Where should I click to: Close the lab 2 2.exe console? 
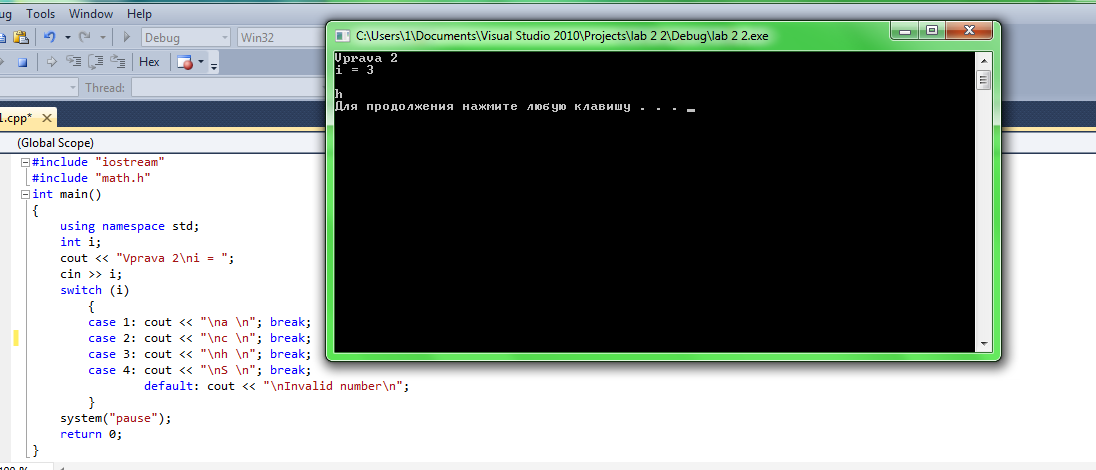[x=968, y=31]
